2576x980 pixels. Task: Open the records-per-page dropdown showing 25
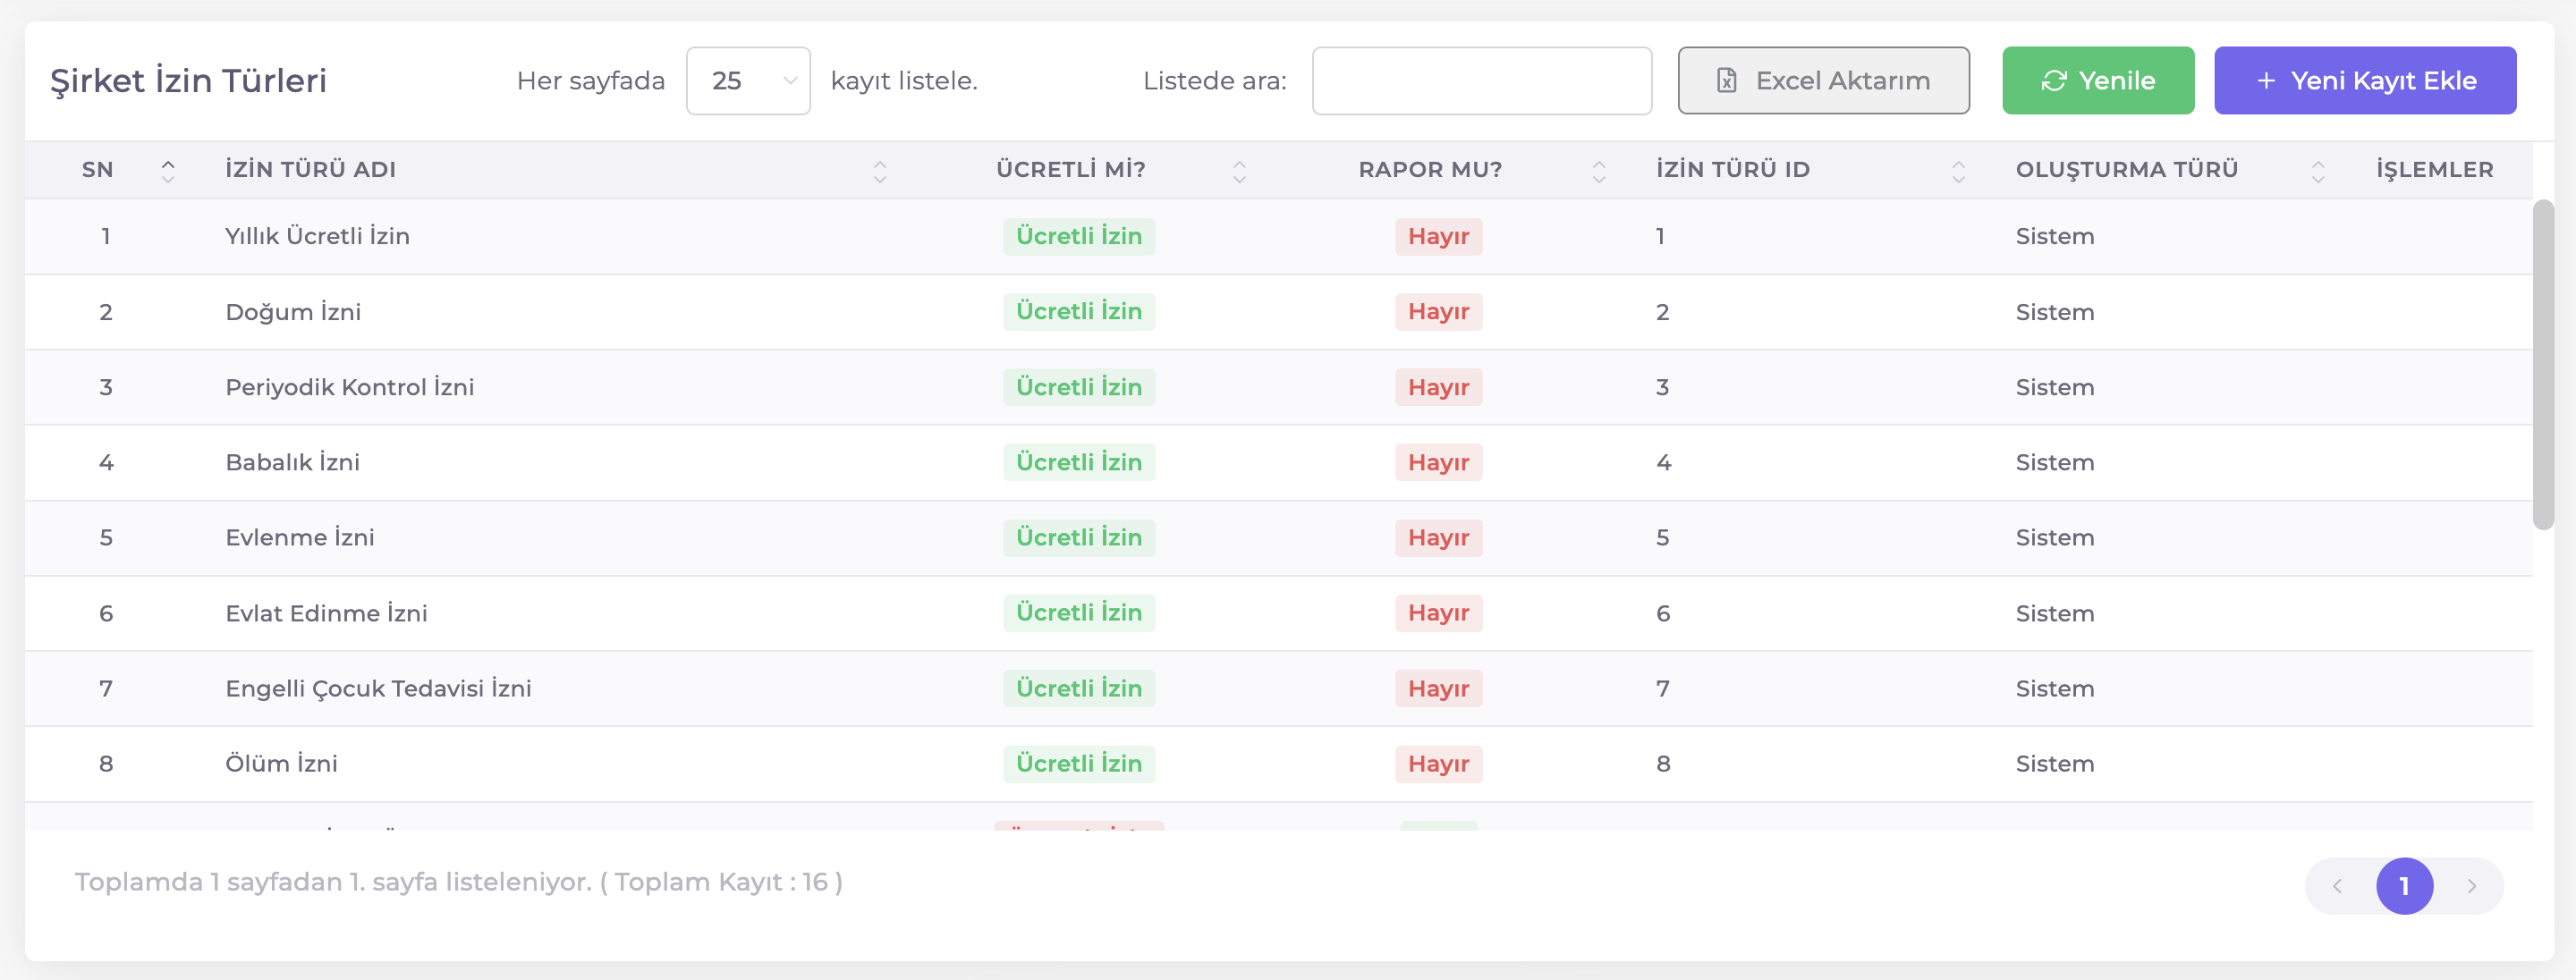748,81
